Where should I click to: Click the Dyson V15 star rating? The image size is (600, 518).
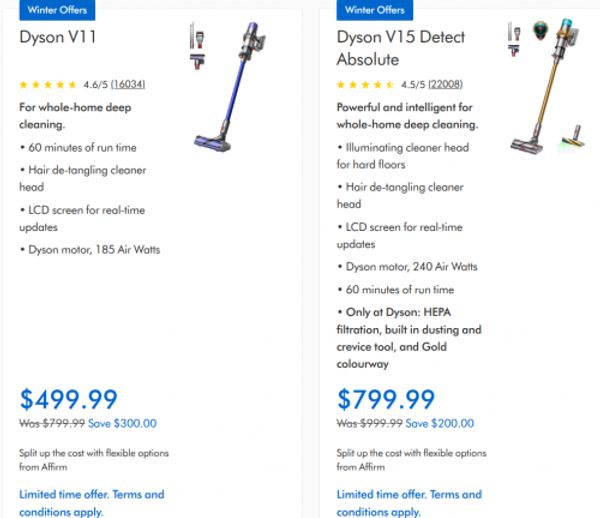click(x=366, y=85)
